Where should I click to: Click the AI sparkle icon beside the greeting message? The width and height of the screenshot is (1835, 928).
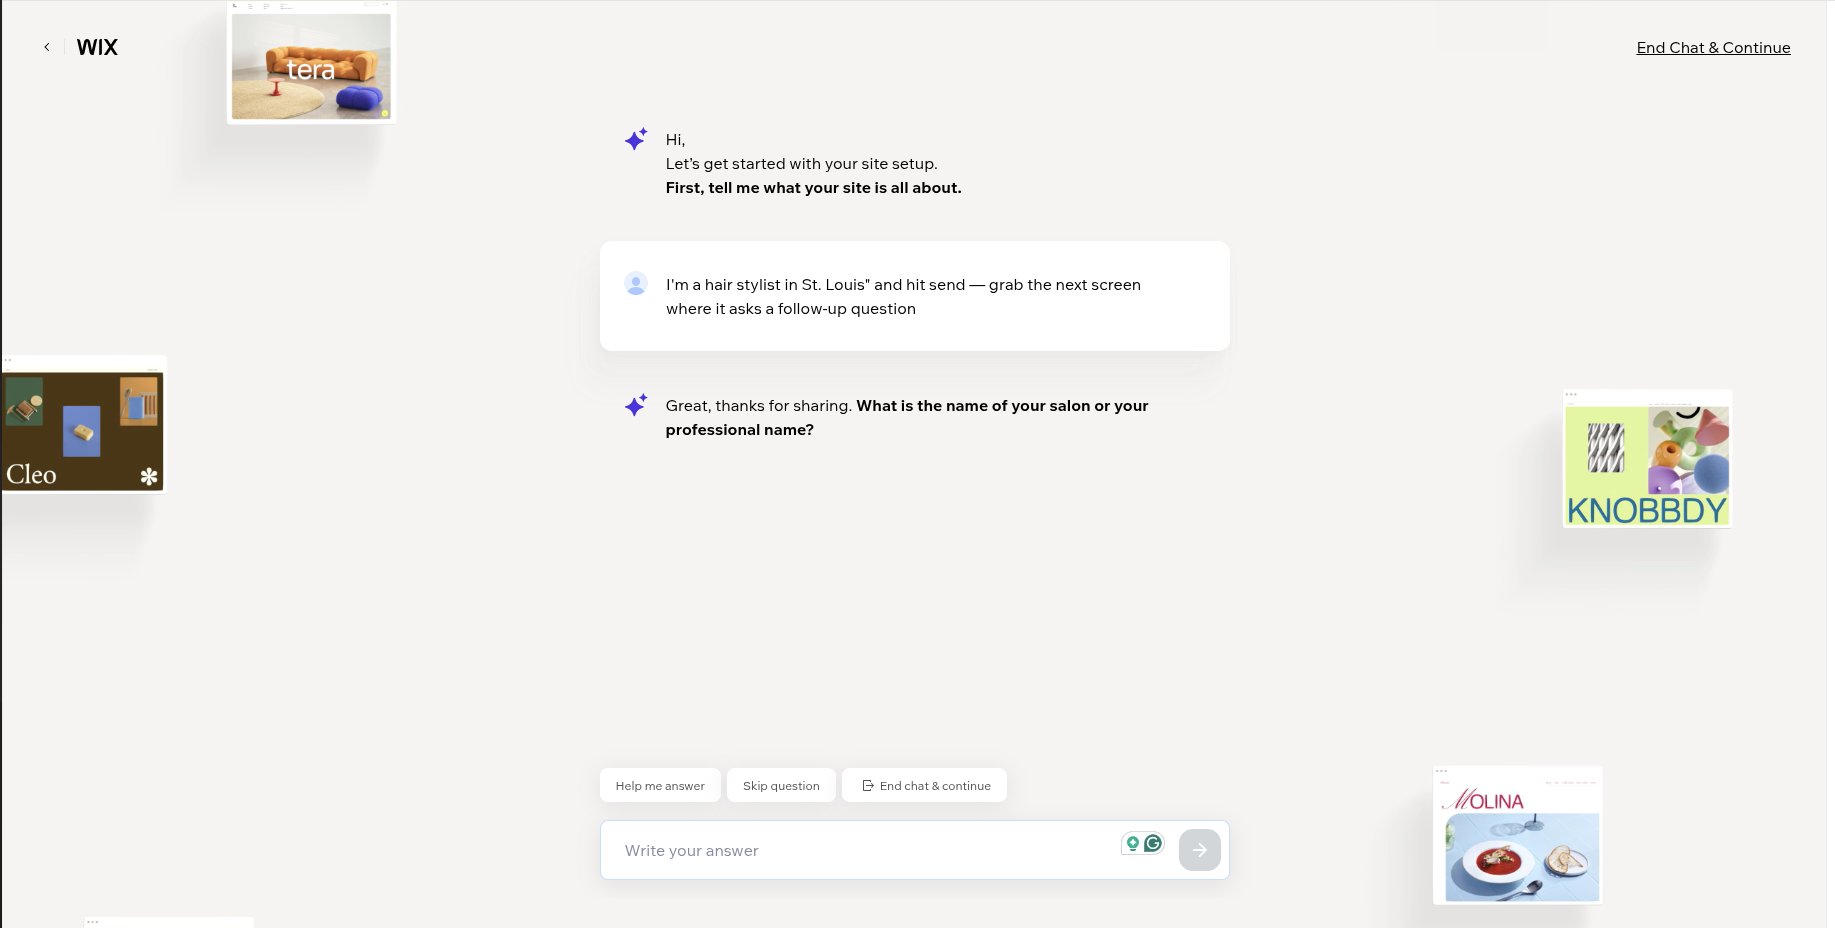click(635, 140)
